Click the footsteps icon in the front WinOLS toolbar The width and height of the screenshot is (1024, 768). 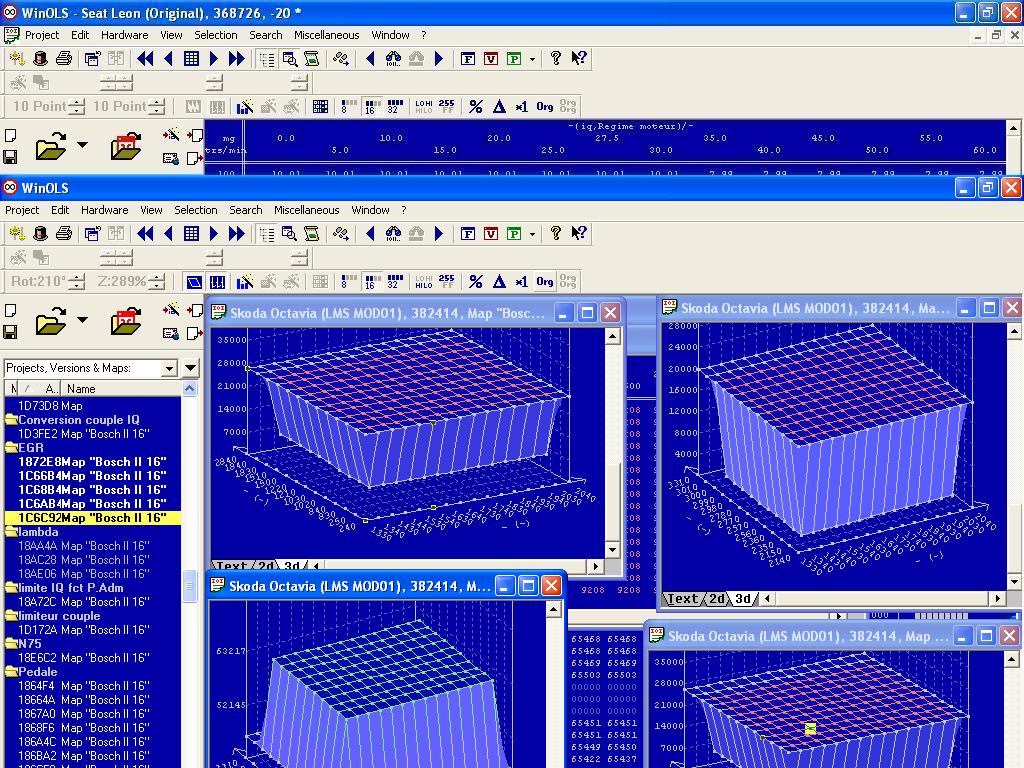[x=341, y=233]
